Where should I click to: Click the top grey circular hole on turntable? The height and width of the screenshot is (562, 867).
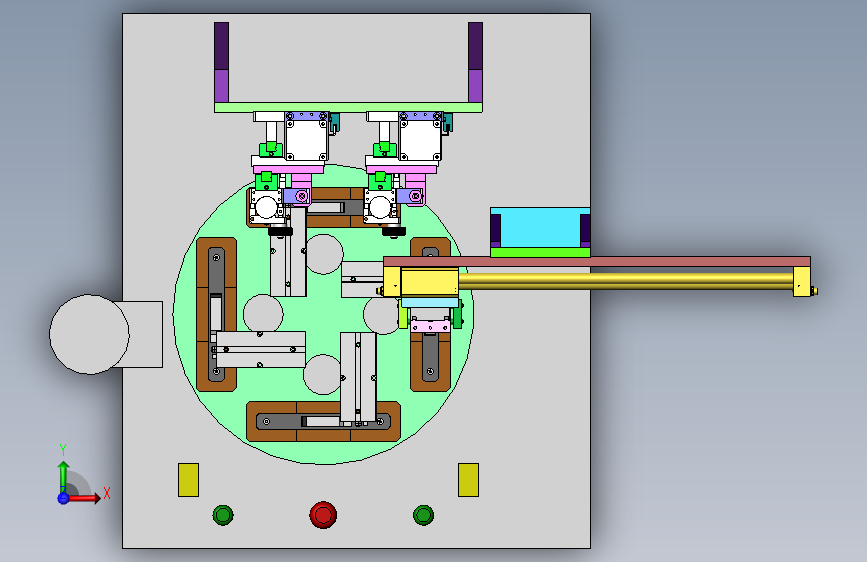point(324,254)
